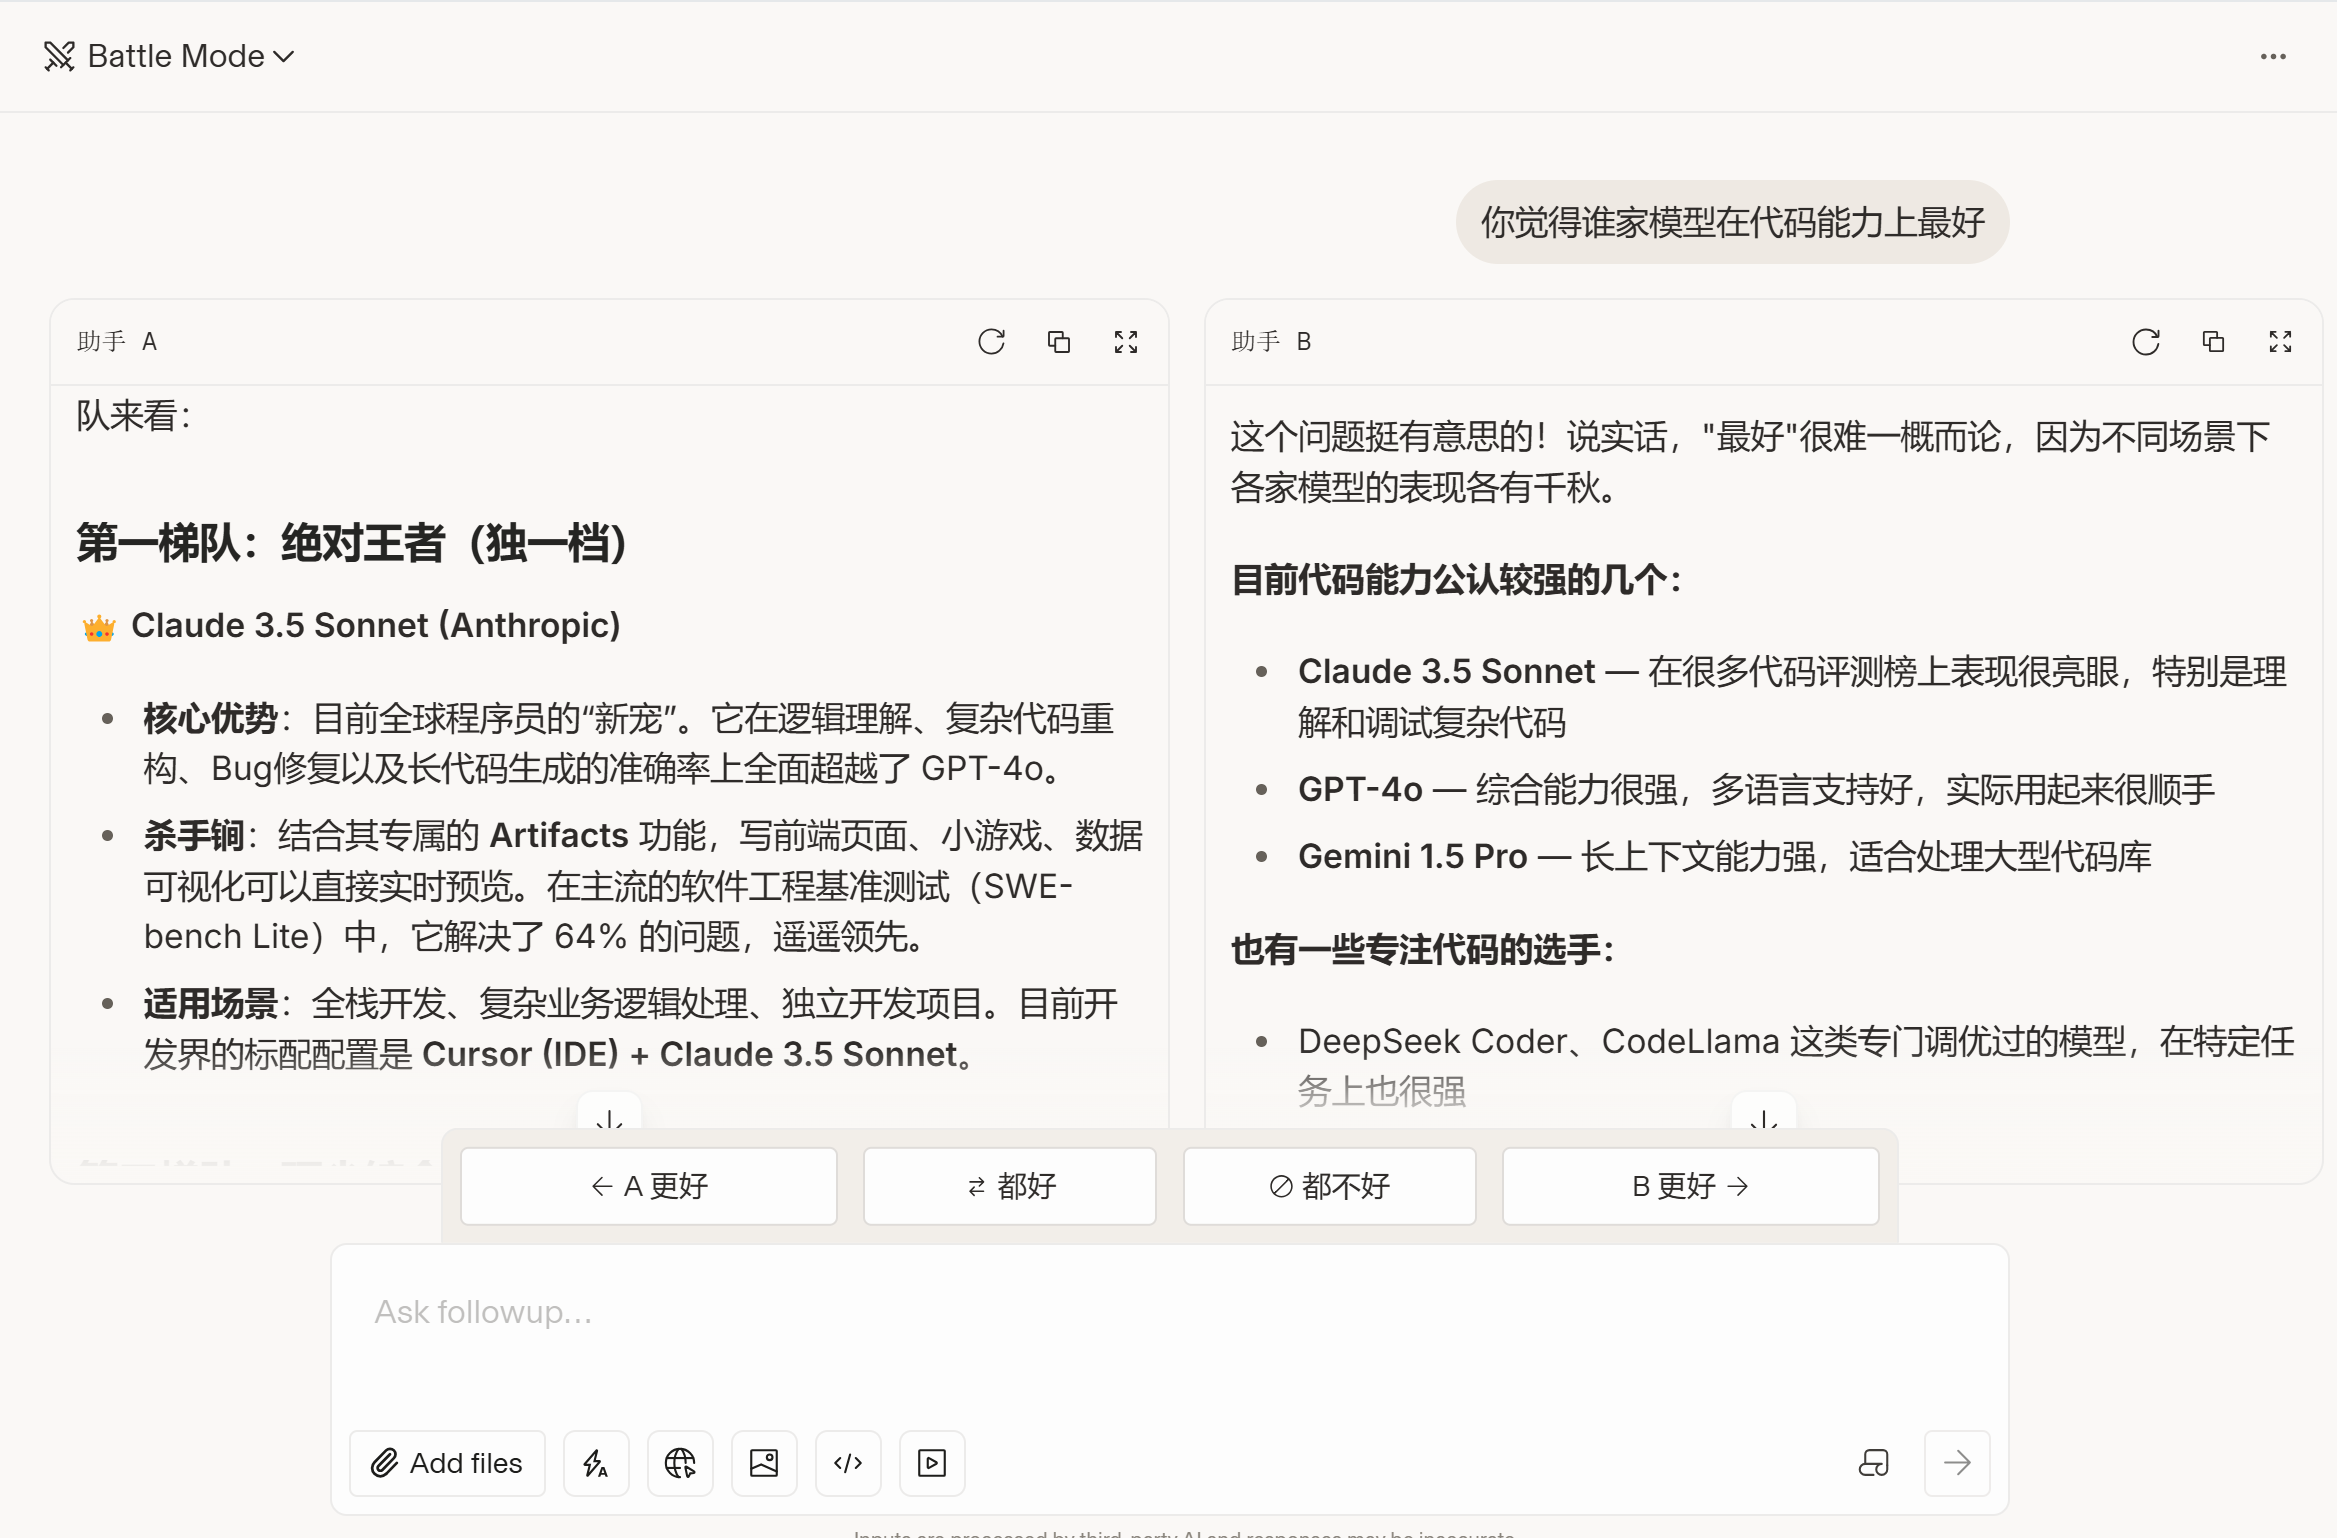
Task: Click "核心优势" bullet text
Action: 210,718
